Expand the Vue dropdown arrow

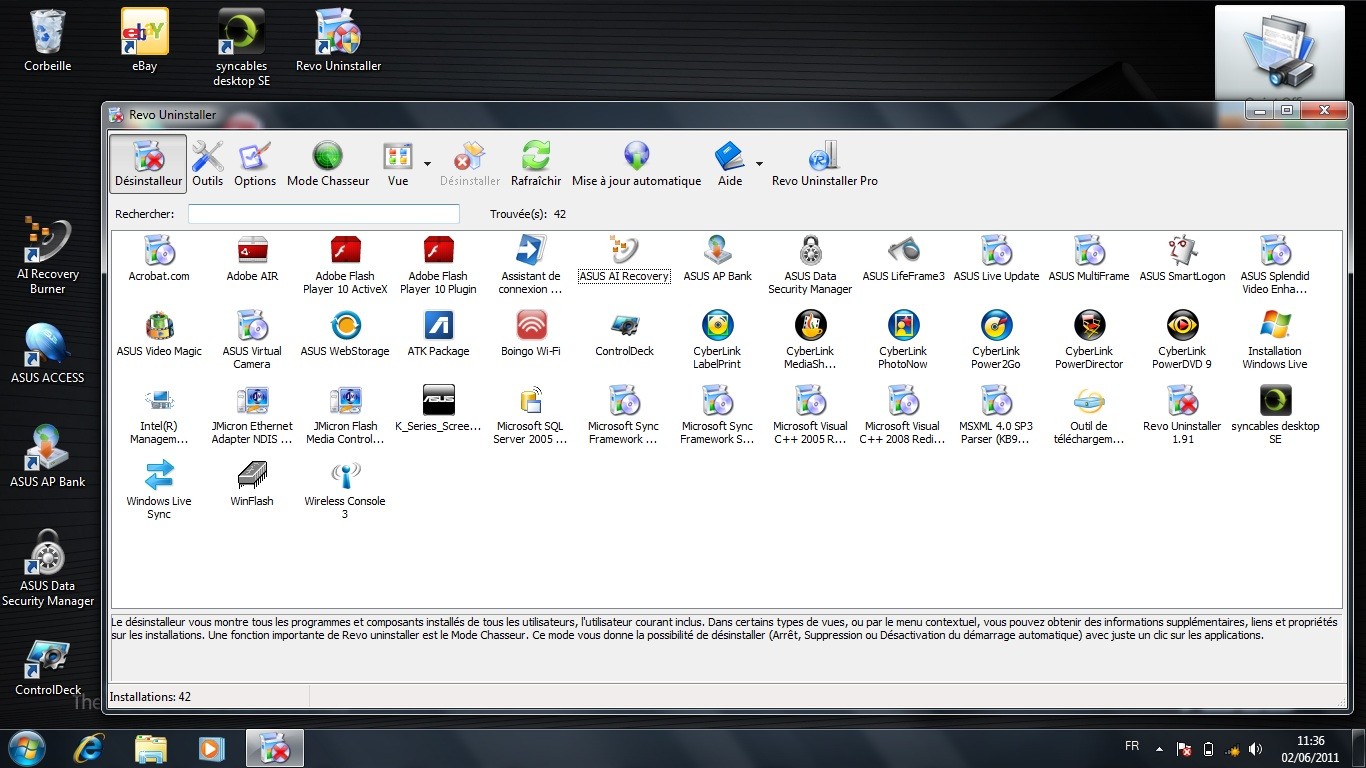(427, 164)
